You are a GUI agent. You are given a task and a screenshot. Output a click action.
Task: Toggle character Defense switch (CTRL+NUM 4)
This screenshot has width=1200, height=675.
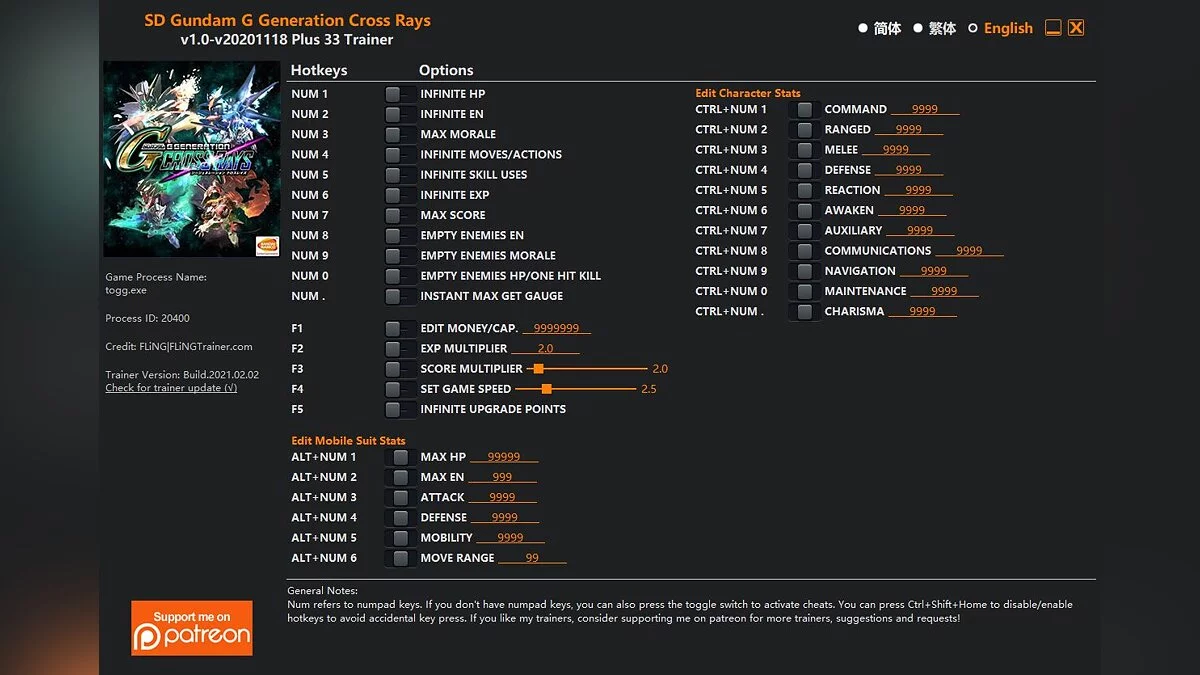tap(804, 170)
